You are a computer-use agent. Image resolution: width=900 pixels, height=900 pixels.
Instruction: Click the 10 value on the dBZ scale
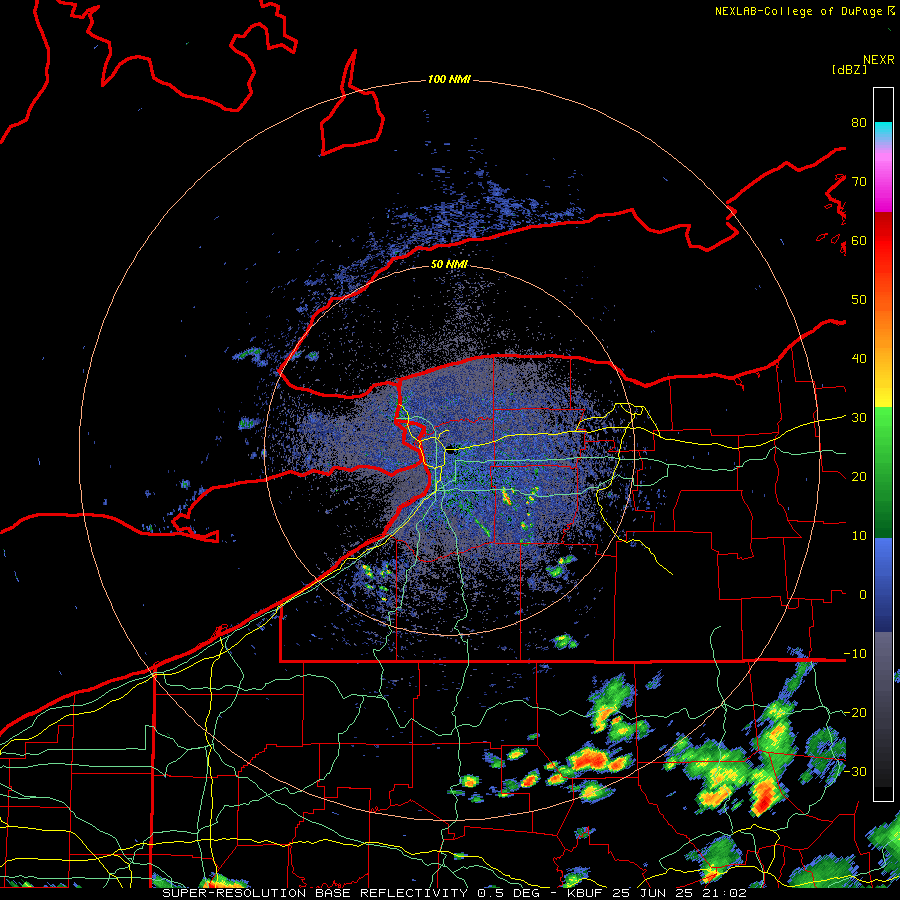pyautogui.click(x=859, y=536)
